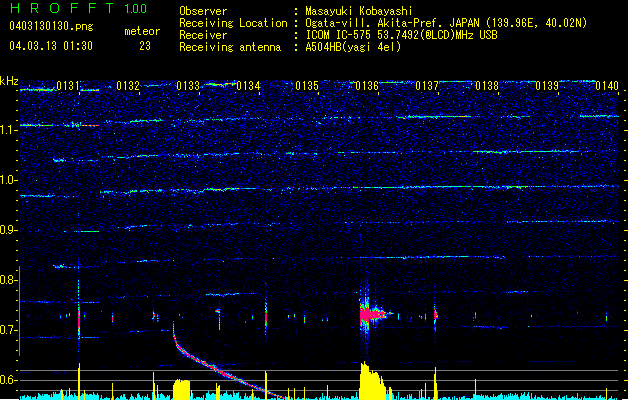Click the A504HB(yagi 4el) antenna text

pyautogui.click(x=353, y=47)
